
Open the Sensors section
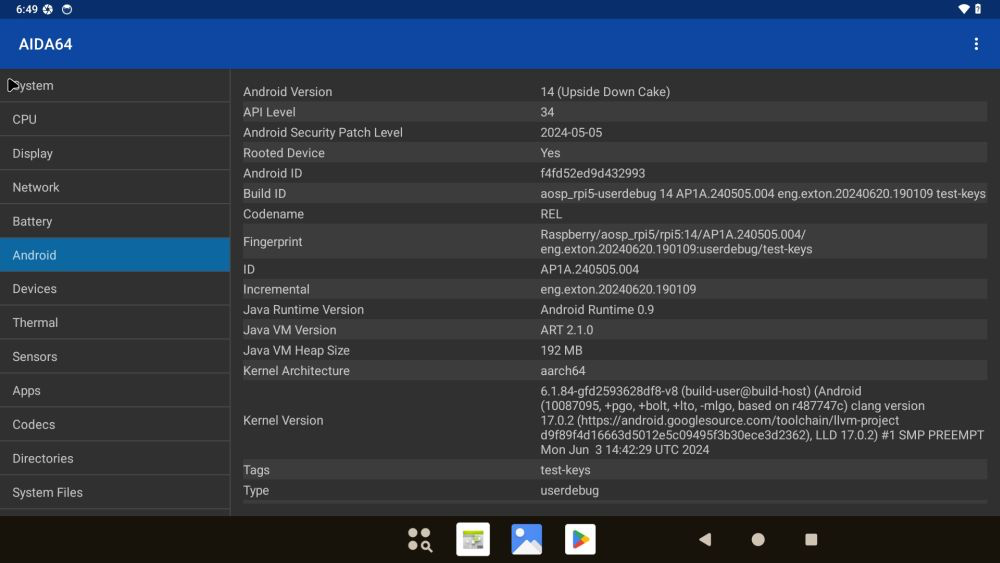pos(115,356)
